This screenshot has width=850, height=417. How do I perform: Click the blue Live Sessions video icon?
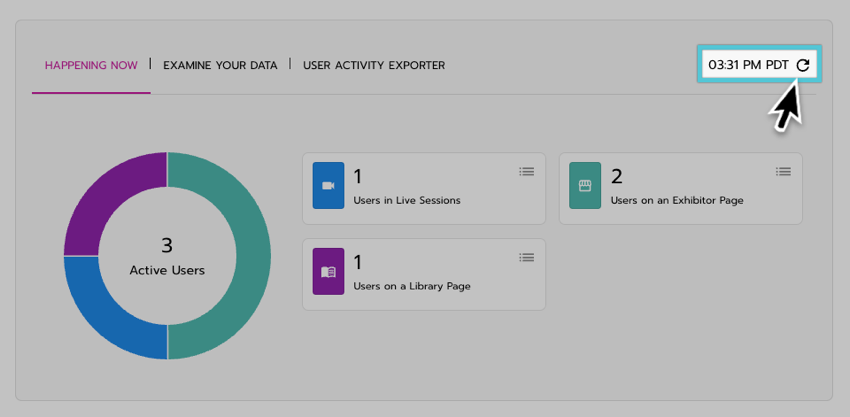(x=328, y=186)
